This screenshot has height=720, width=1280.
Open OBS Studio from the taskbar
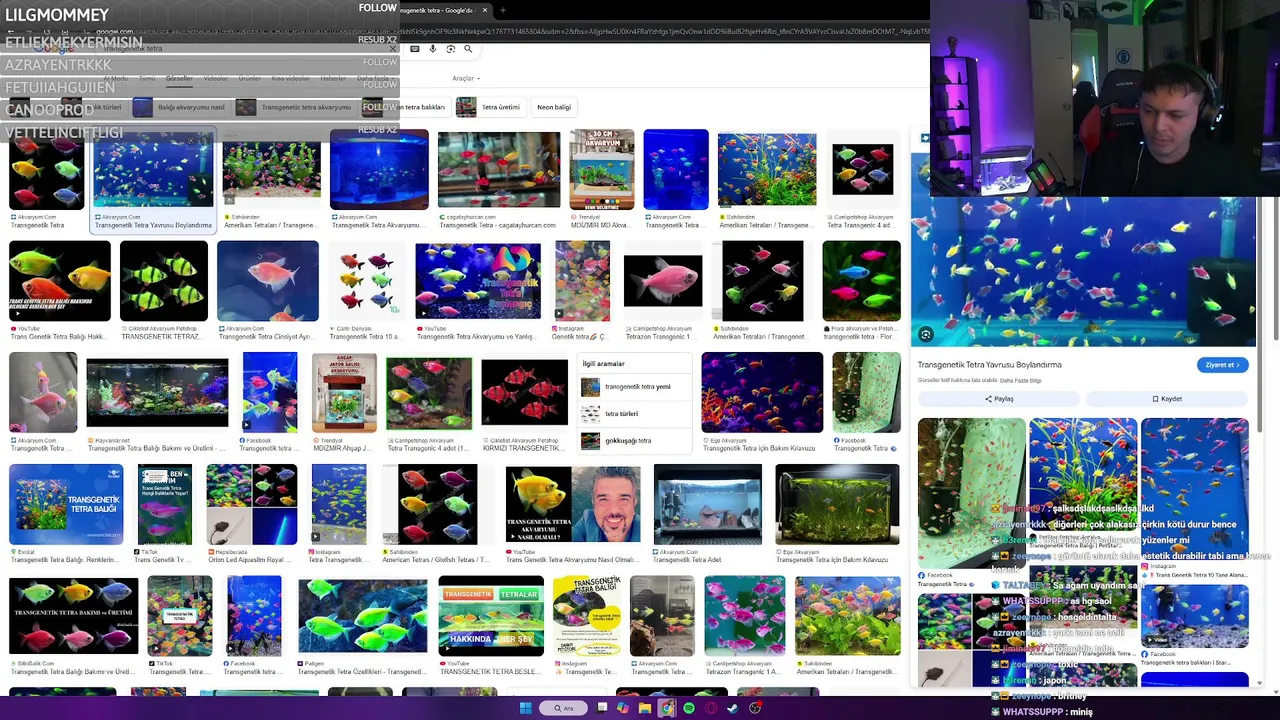click(755, 708)
